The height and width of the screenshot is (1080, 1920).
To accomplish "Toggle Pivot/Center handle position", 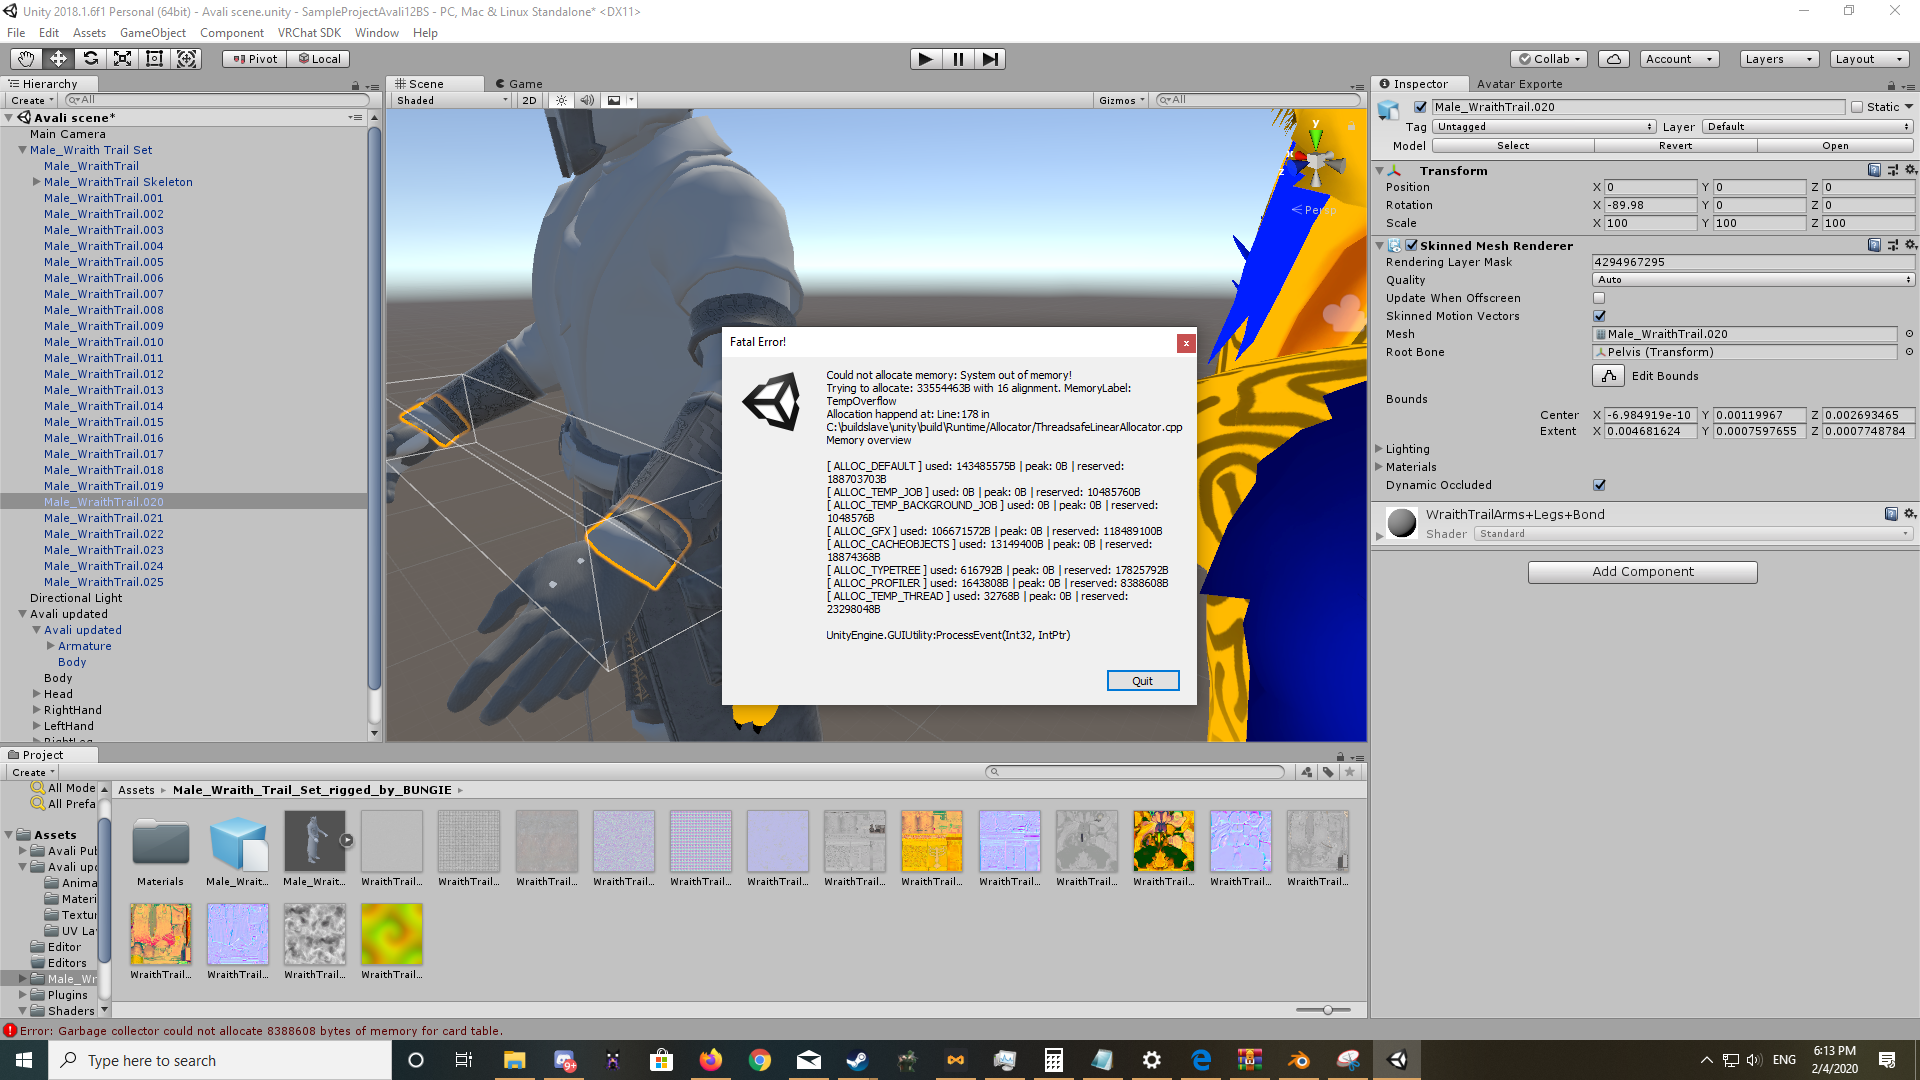I will click(x=255, y=59).
